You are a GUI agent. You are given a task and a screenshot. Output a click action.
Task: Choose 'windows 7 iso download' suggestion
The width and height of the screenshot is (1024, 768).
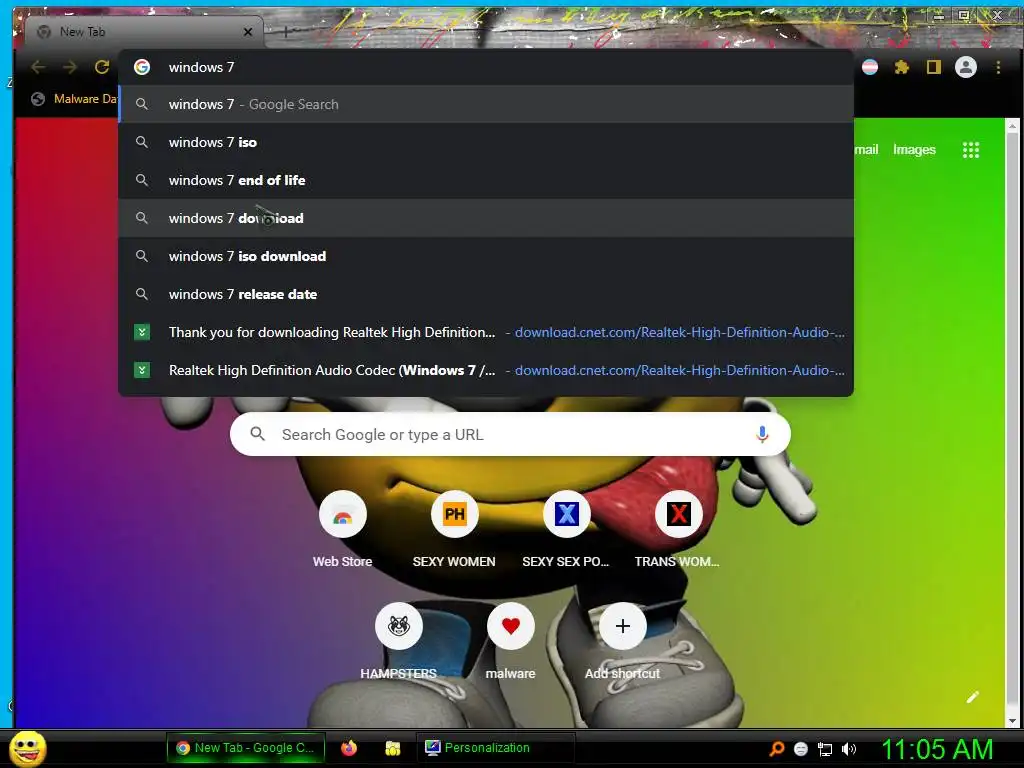coord(486,256)
